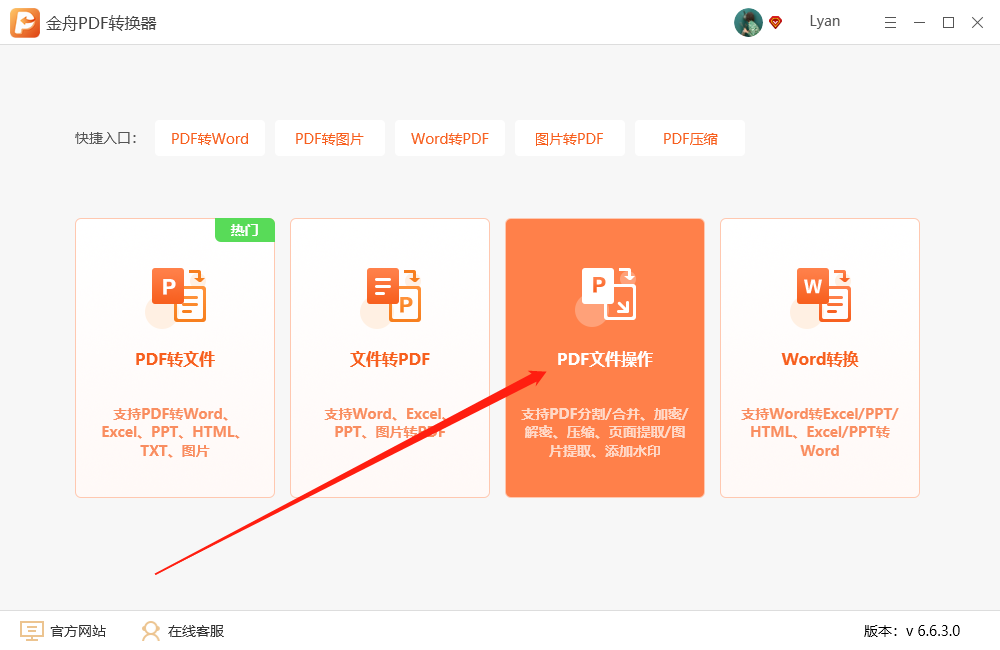The image size is (1000, 650).
Task: Choose the PDF转图片 quick entry
Action: tap(329, 138)
